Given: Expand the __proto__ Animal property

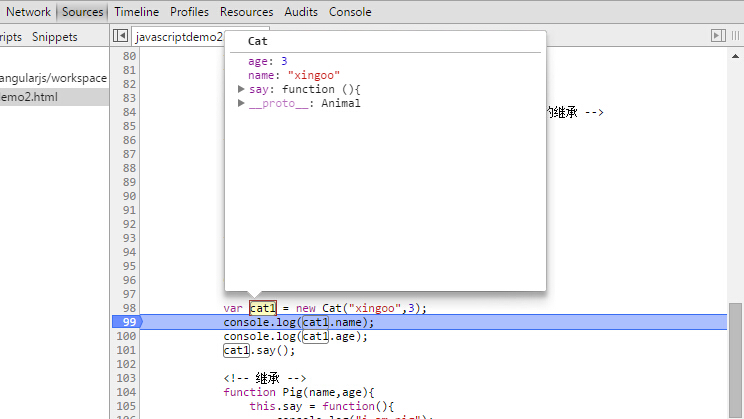Looking at the screenshot, I should [241, 103].
